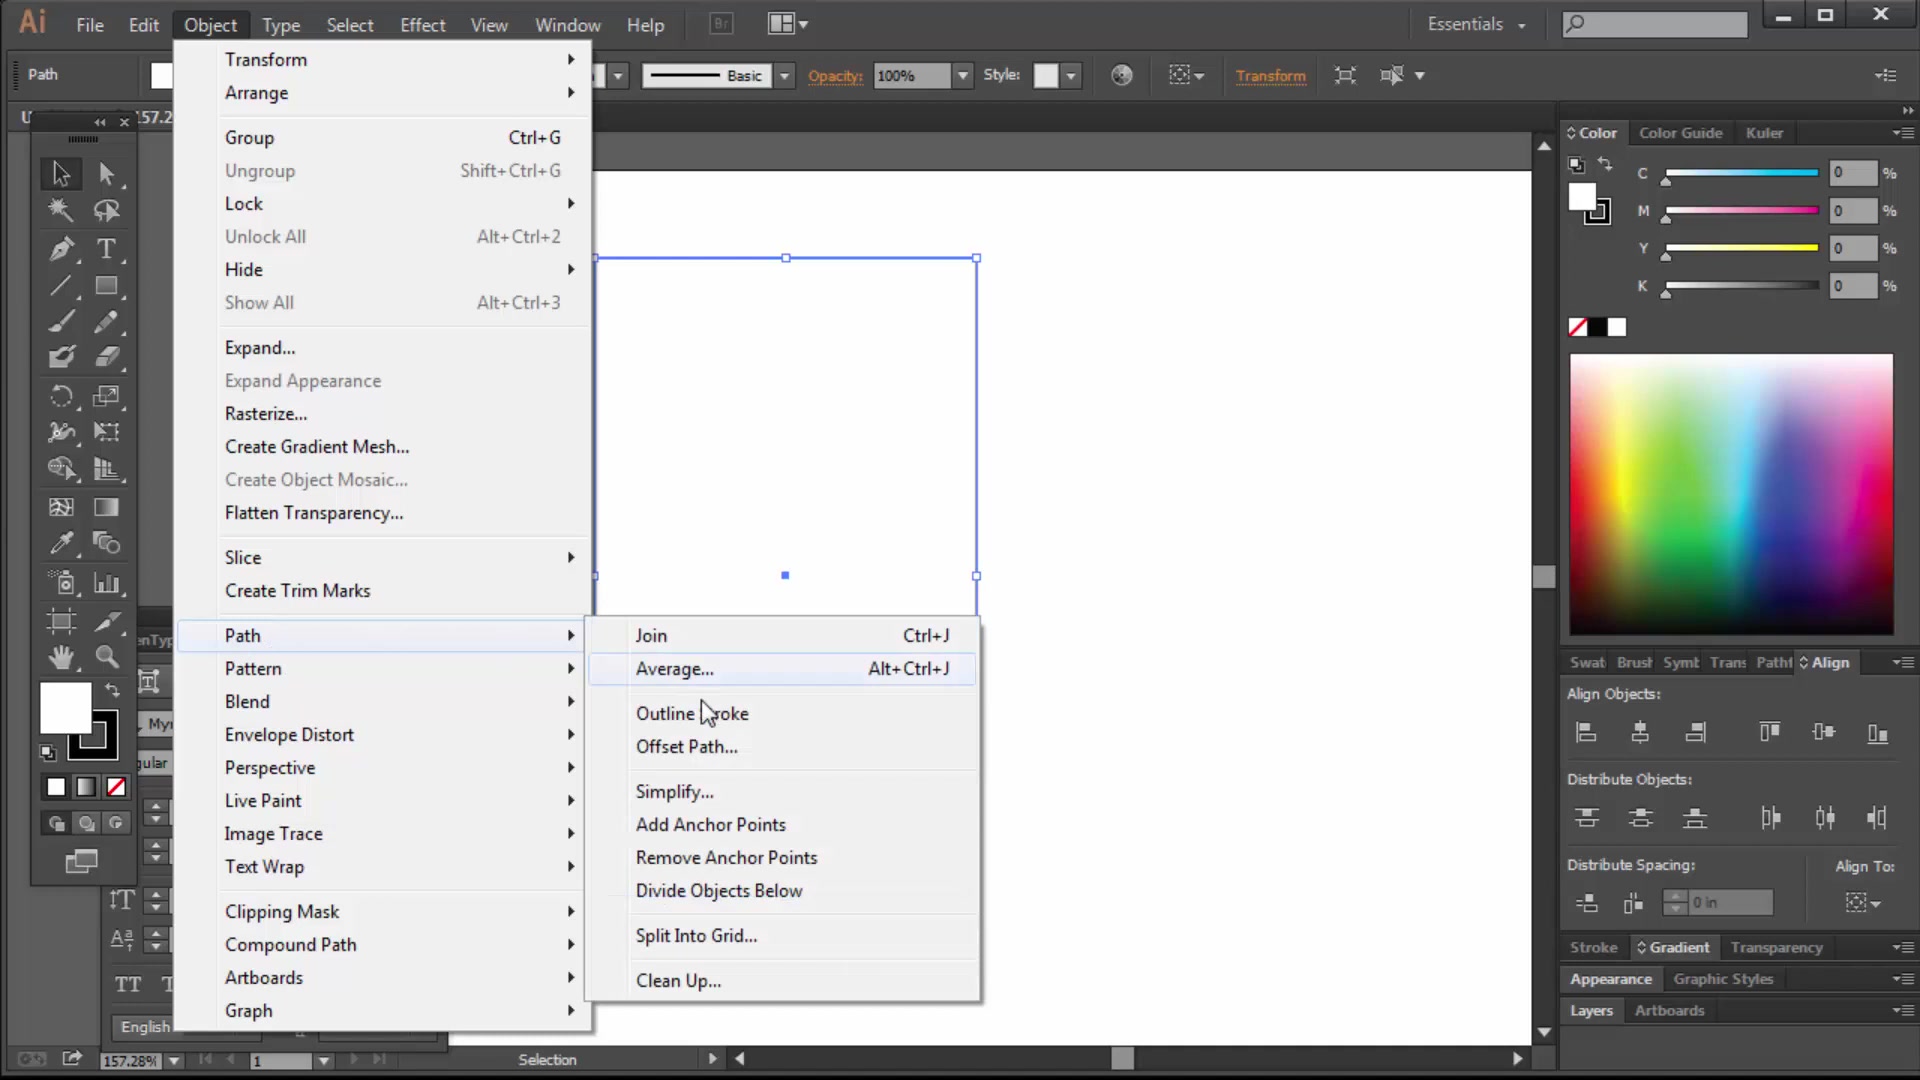
Task: Swap the fill and stroke colors
Action: [112, 690]
